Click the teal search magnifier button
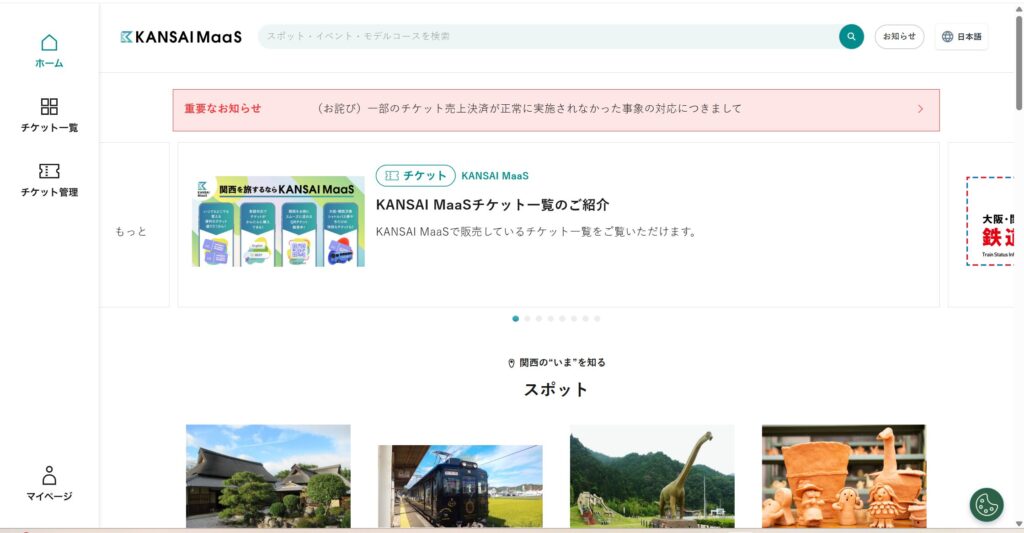The height and width of the screenshot is (533, 1024). tap(851, 37)
